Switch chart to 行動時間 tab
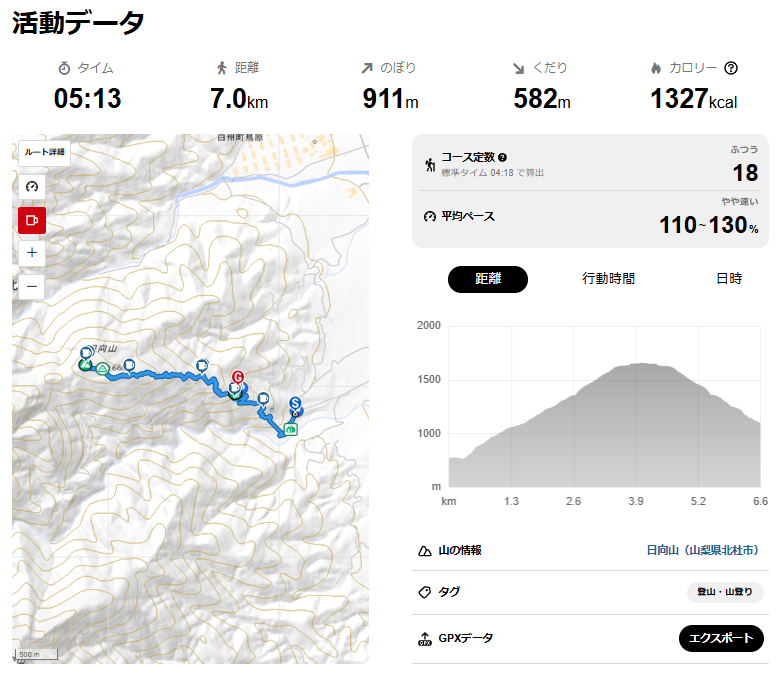Image resolution: width=781 pixels, height=676 pixels. [x=608, y=278]
